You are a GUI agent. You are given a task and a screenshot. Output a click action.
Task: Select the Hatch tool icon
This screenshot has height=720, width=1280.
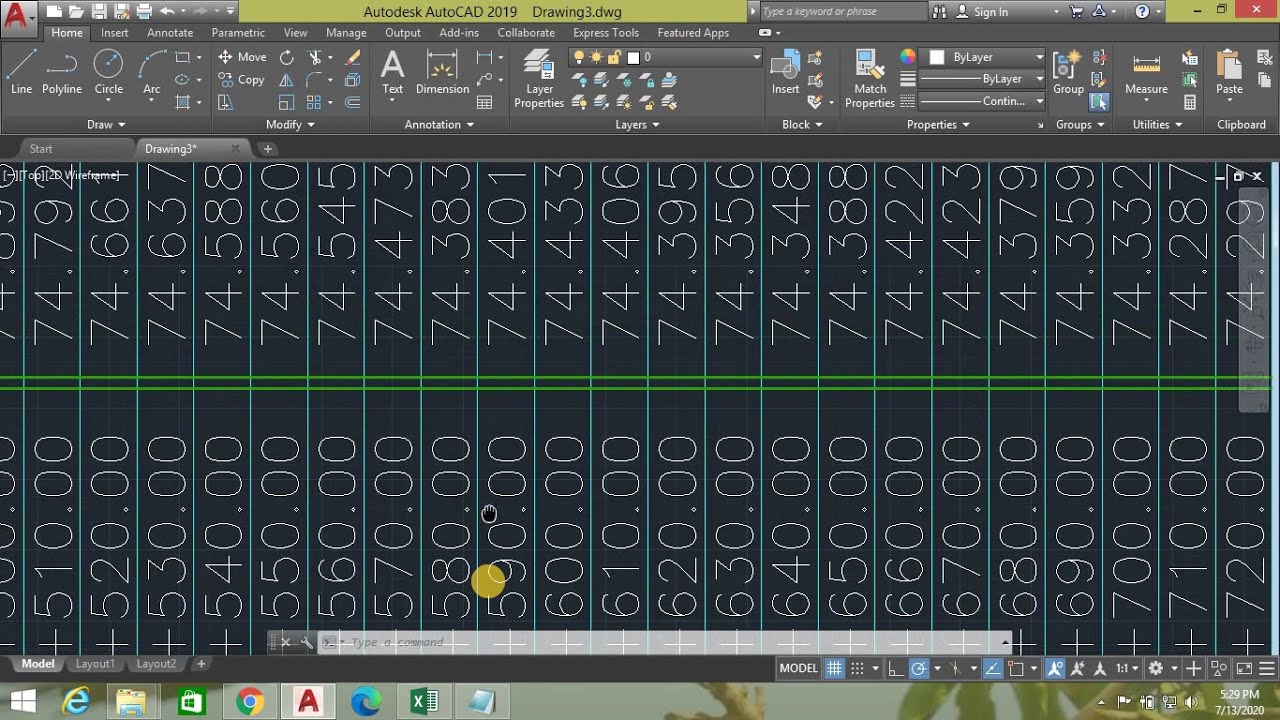[x=183, y=102]
